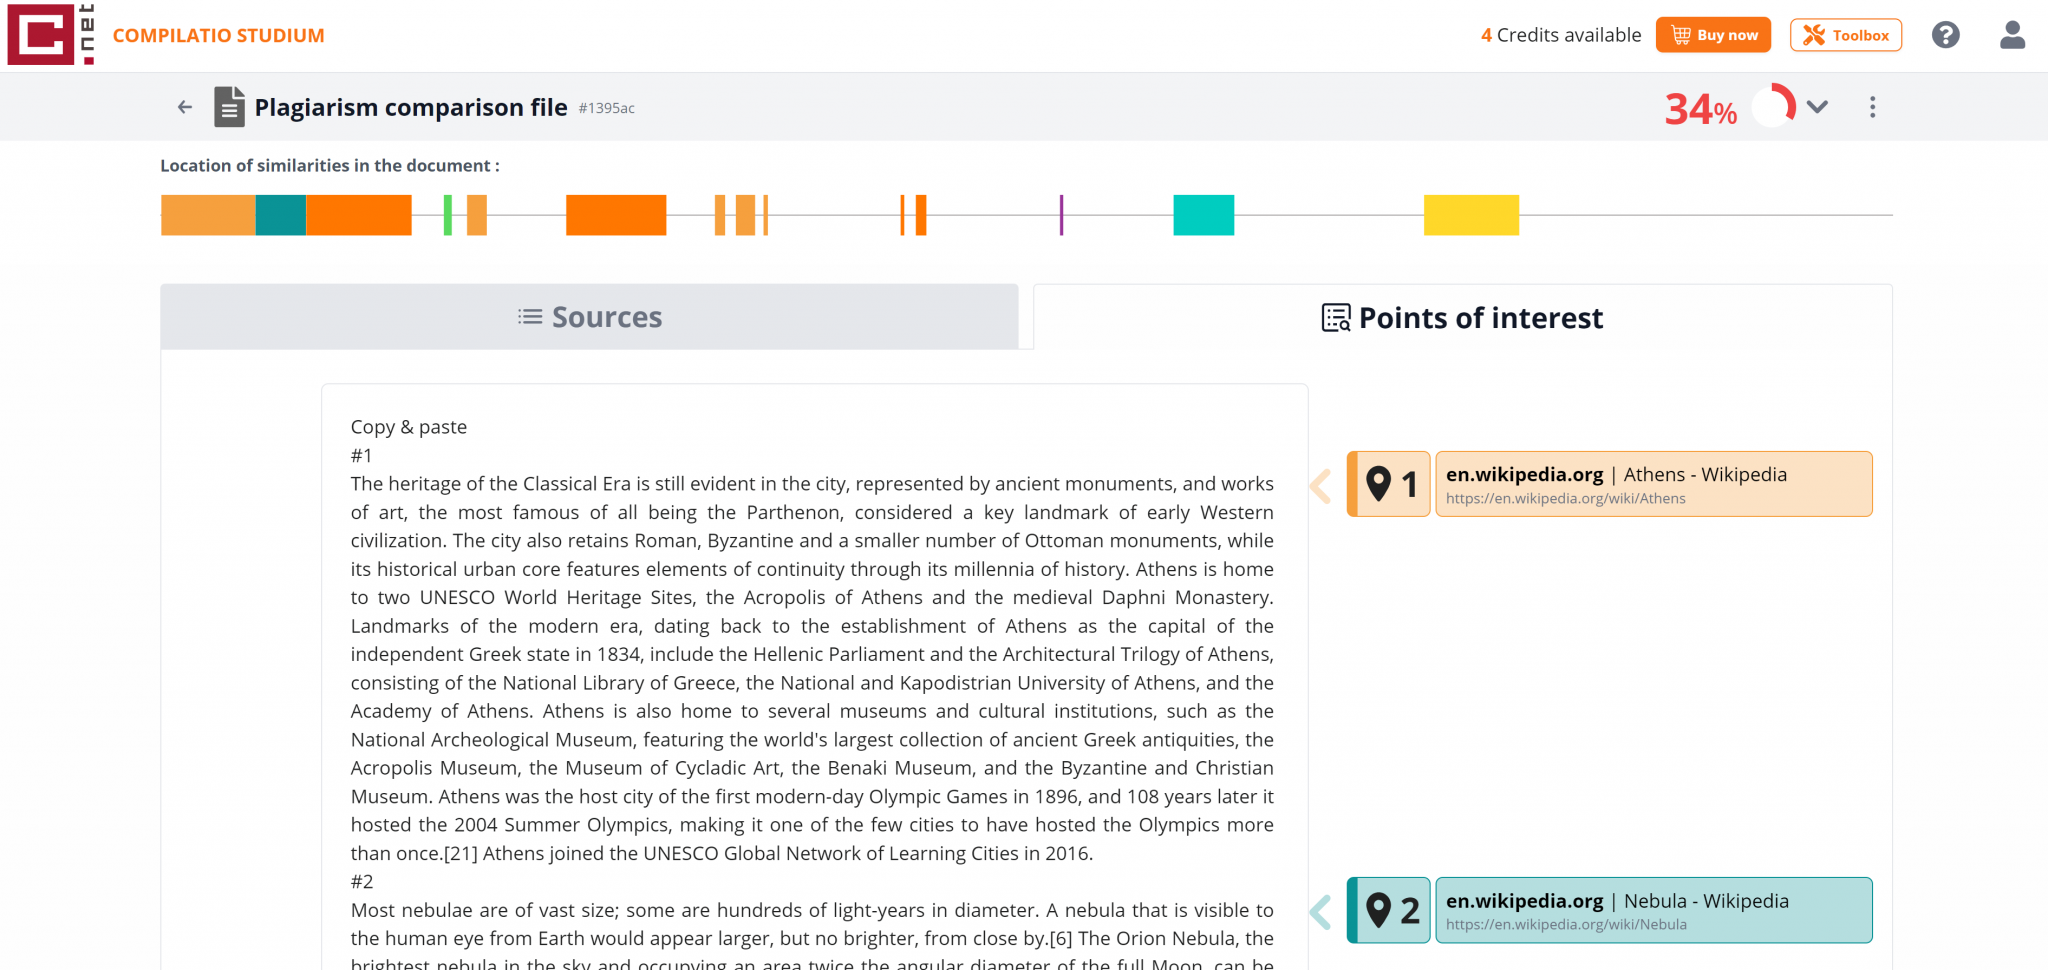This screenshot has width=2048, height=970.
Task: Select point of interest marker 2
Action: (1391, 910)
